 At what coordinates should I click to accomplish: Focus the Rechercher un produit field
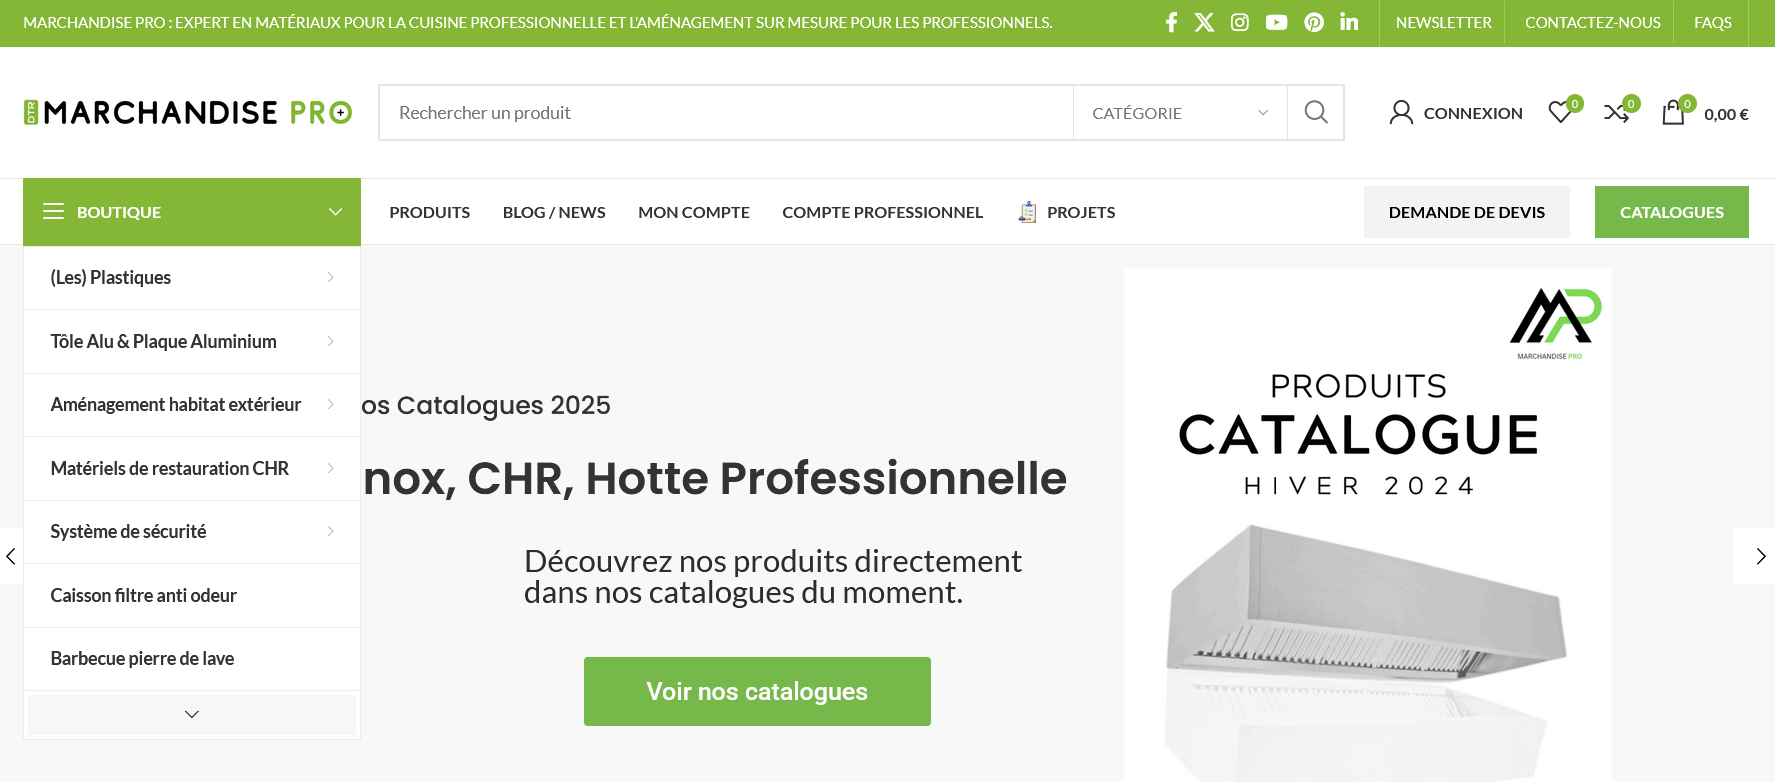(x=726, y=113)
